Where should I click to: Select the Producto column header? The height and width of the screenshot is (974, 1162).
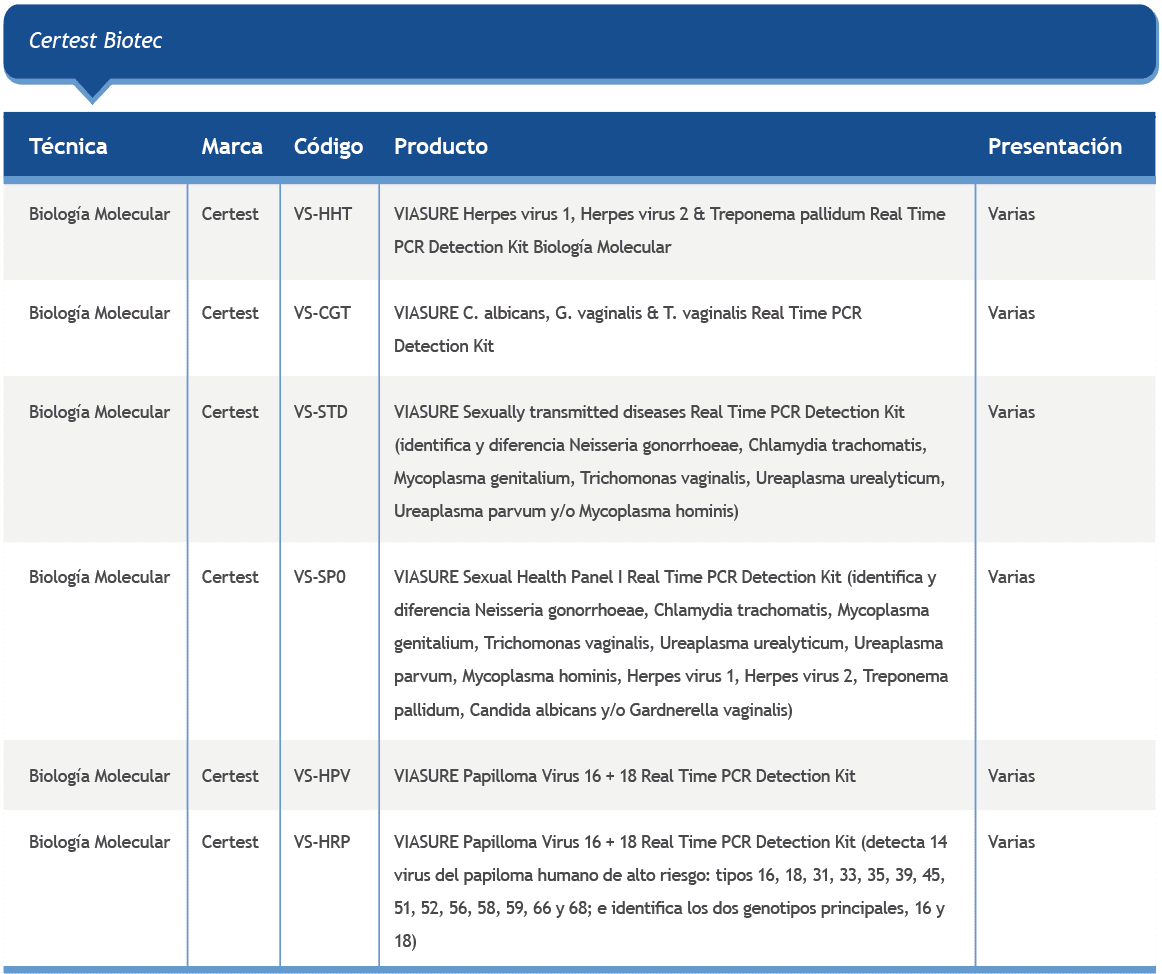click(441, 146)
